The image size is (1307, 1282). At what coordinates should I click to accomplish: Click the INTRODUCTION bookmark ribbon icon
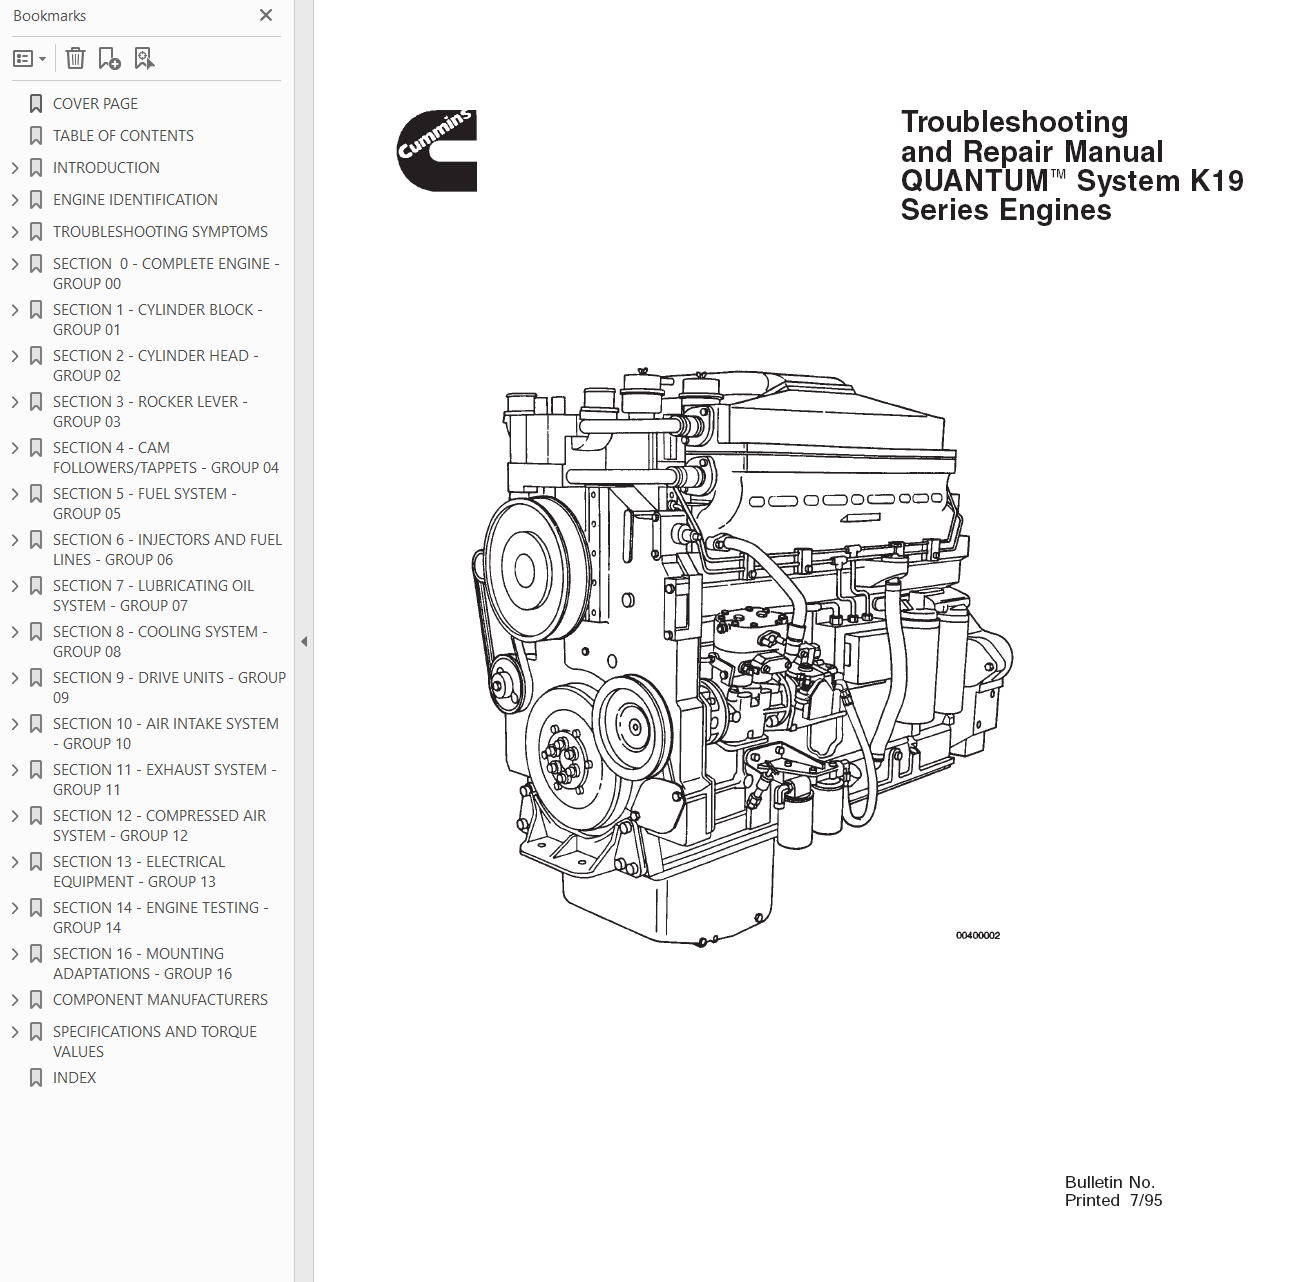(36, 168)
